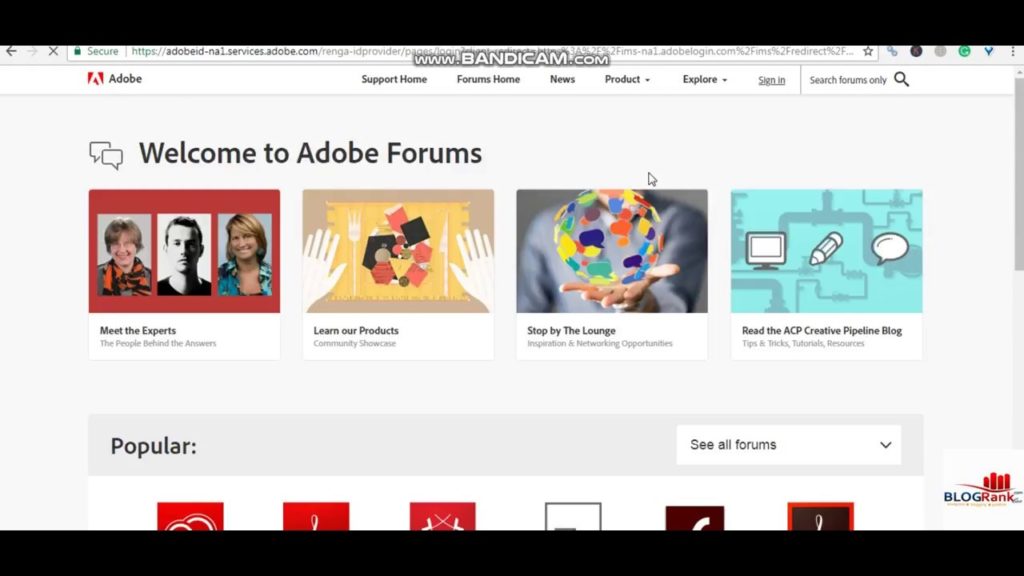Click the Learn our Products thumbnail image
The image size is (1024, 576).
point(398,251)
